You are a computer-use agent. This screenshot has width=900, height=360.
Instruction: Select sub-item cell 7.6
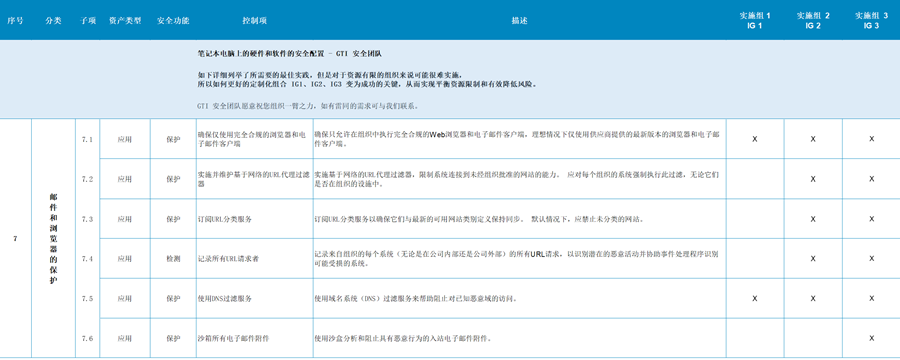[87, 338]
